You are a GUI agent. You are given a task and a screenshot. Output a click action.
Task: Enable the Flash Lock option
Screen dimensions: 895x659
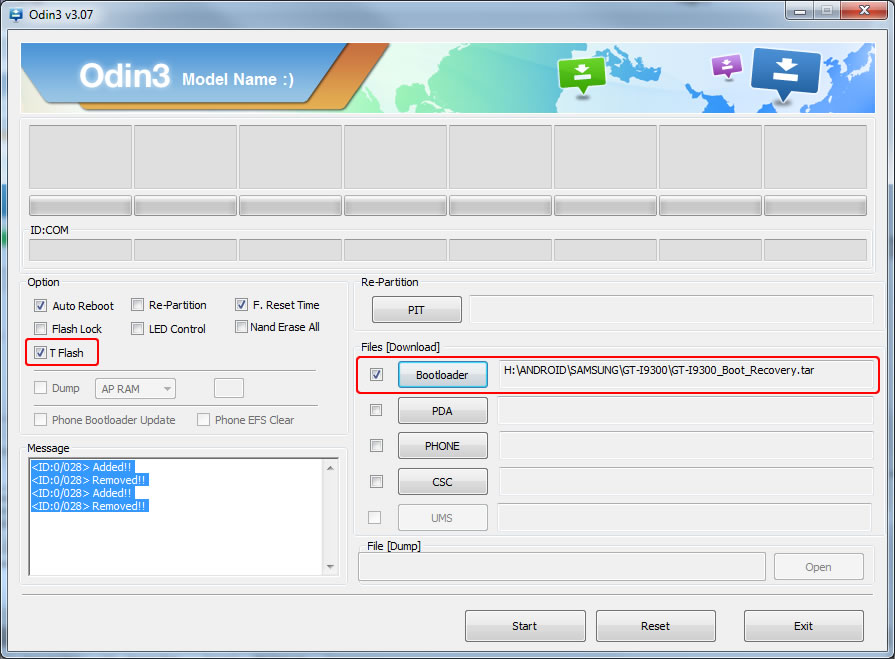pos(40,329)
